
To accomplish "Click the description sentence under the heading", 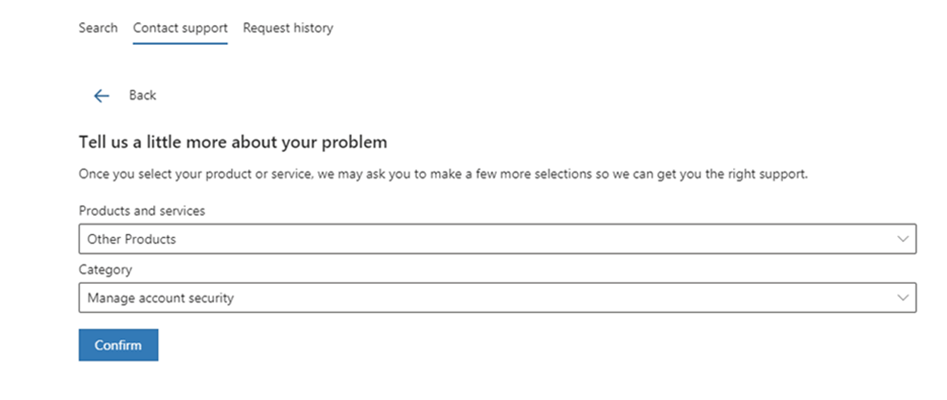I will [443, 175].
